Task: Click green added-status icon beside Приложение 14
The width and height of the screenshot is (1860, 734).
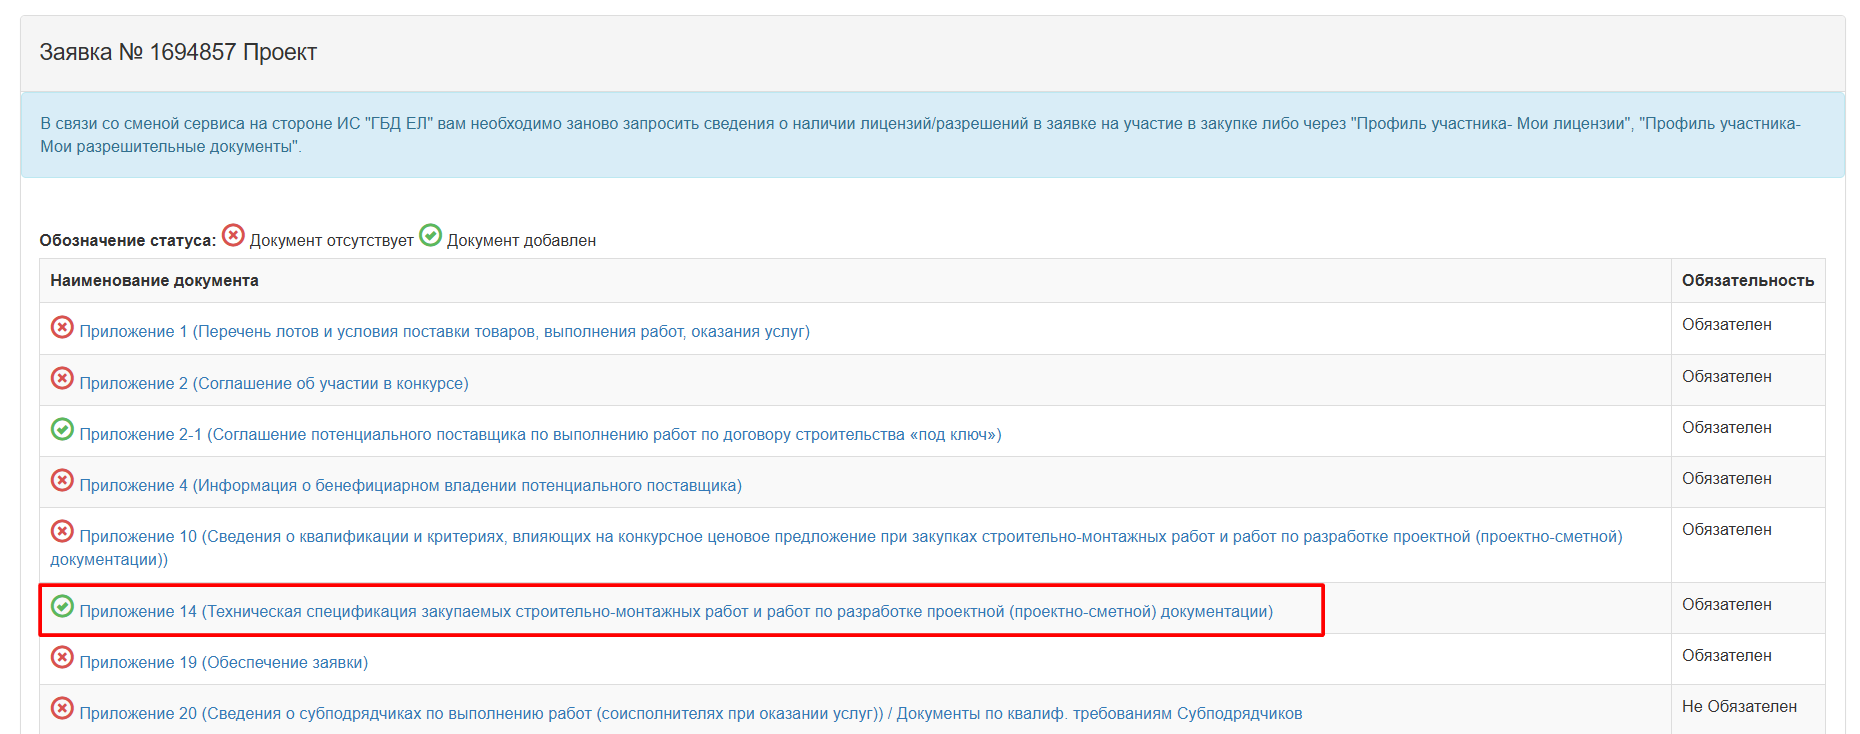Action: coord(62,606)
